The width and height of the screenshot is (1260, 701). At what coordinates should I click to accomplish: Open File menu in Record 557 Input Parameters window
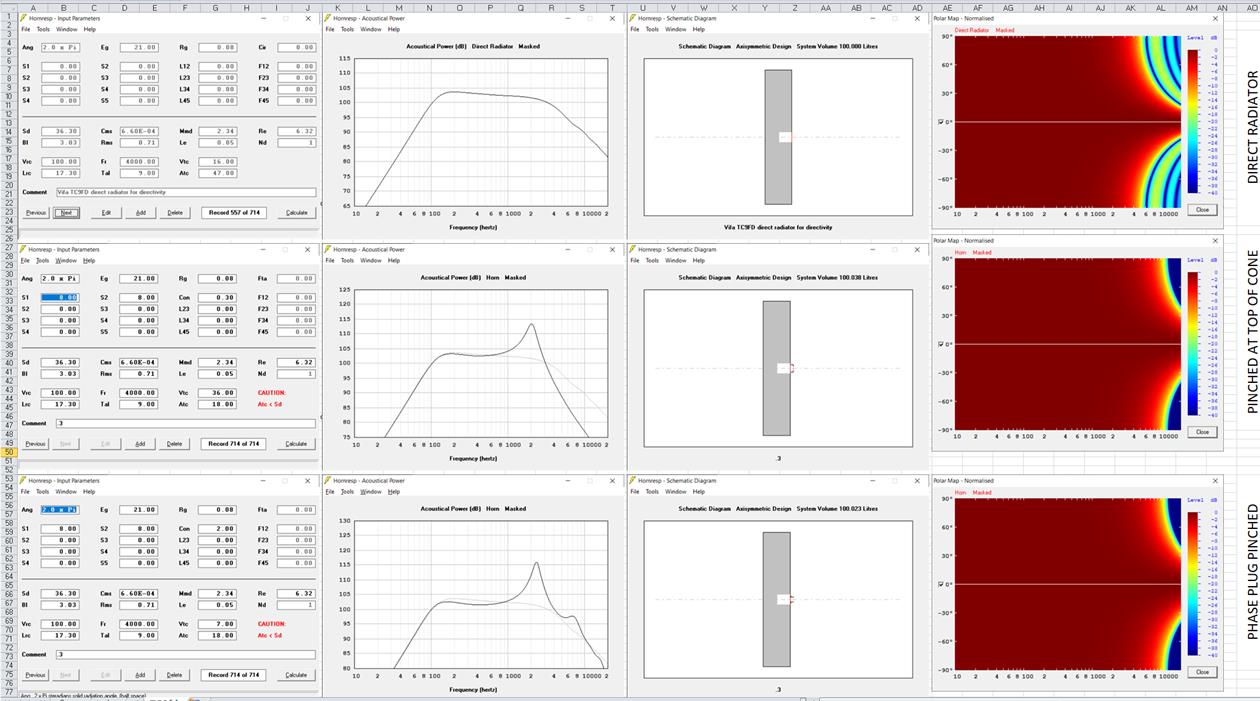pyautogui.click(x=26, y=29)
